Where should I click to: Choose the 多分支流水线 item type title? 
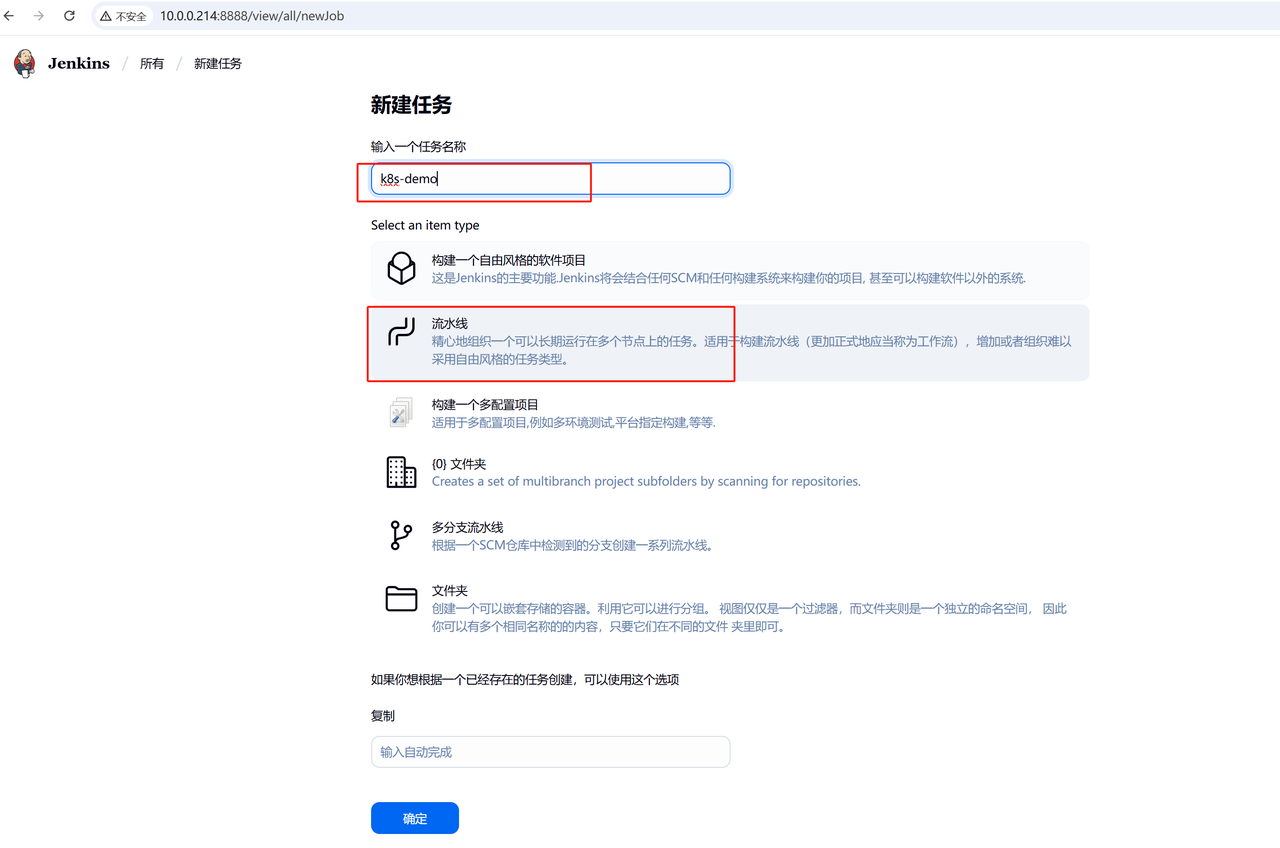(467, 527)
